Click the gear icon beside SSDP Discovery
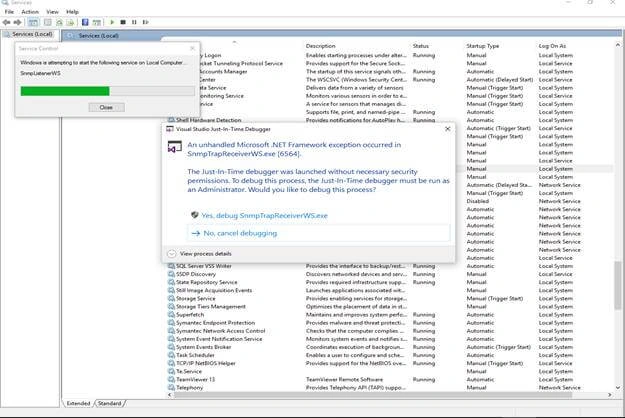The image size is (625, 418). pyautogui.click(x=171, y=274)
